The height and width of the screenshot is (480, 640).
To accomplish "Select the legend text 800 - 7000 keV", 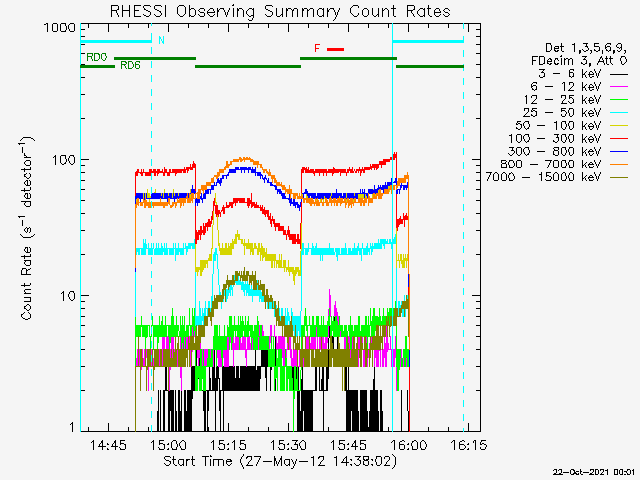I will pyautogui.click(x=551, y=164).
